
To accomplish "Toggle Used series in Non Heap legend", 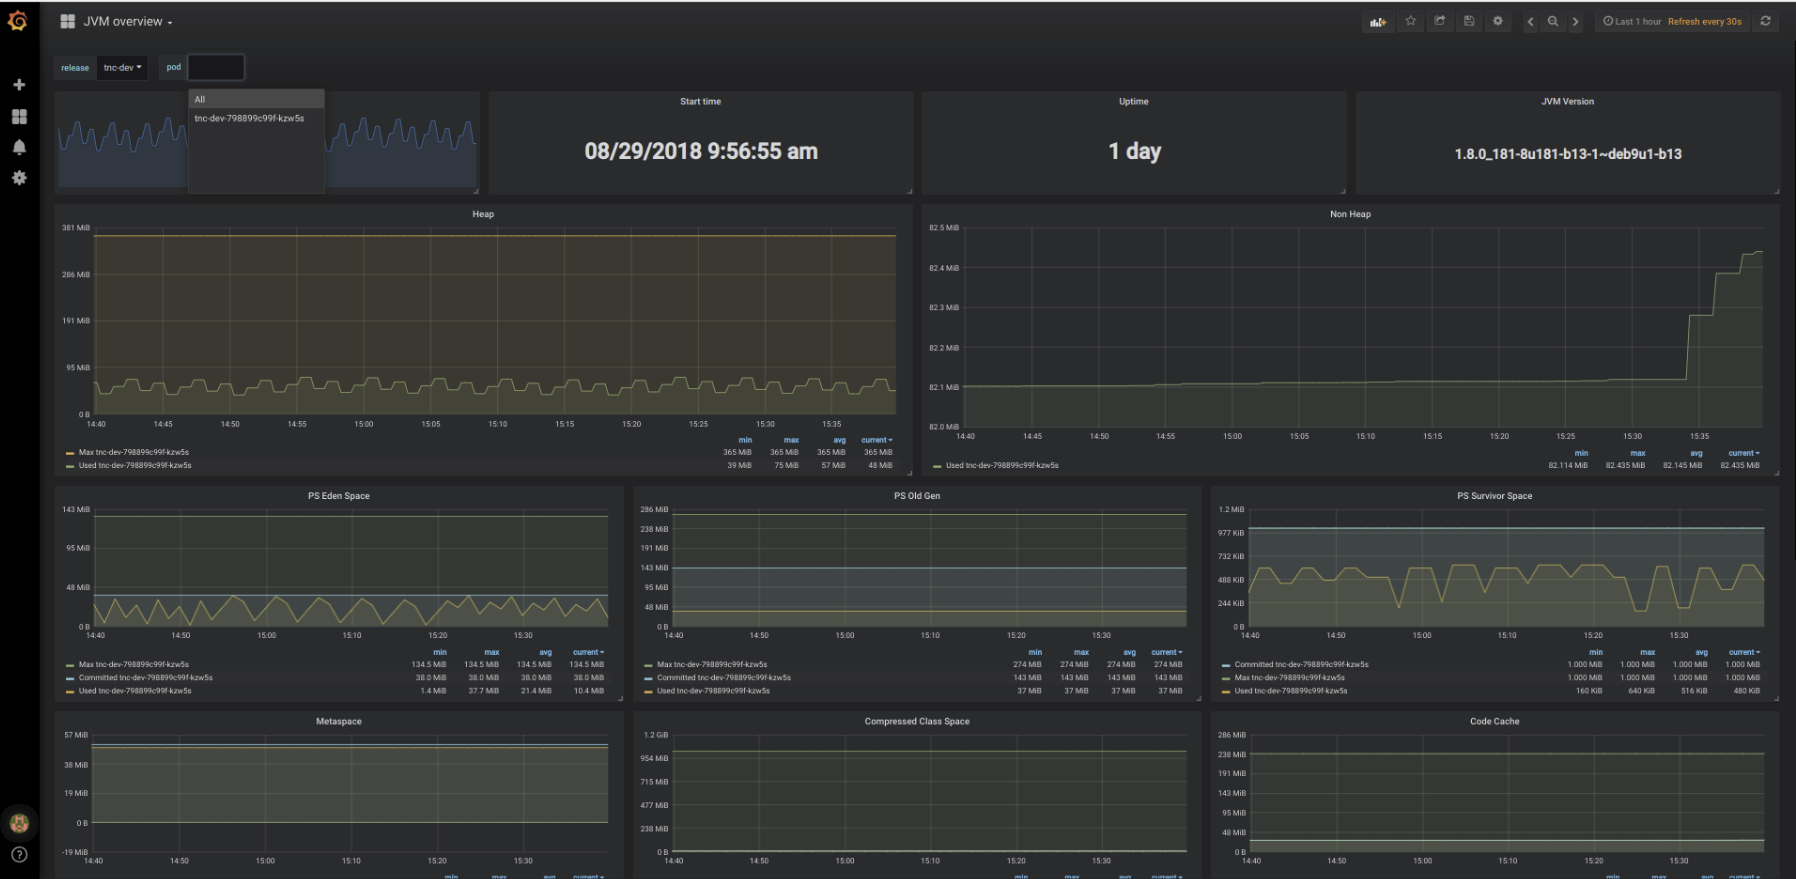I will tap(1001, 465).
